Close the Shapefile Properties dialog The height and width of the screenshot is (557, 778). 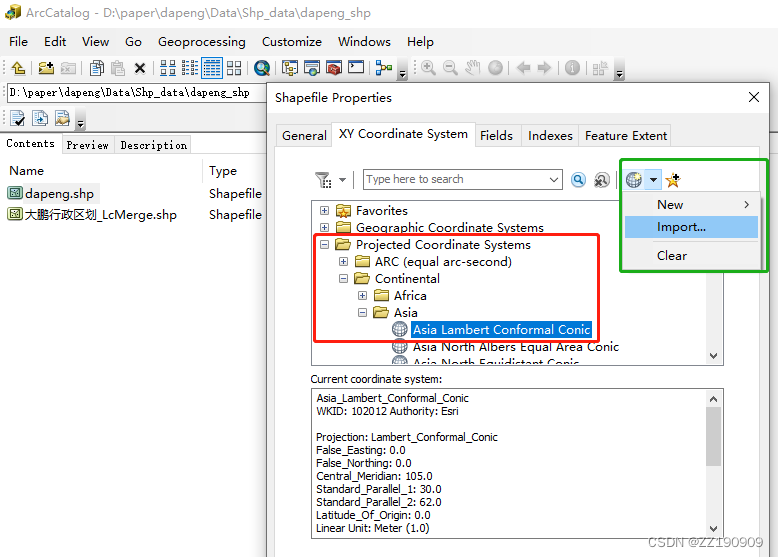pos(754,97)
